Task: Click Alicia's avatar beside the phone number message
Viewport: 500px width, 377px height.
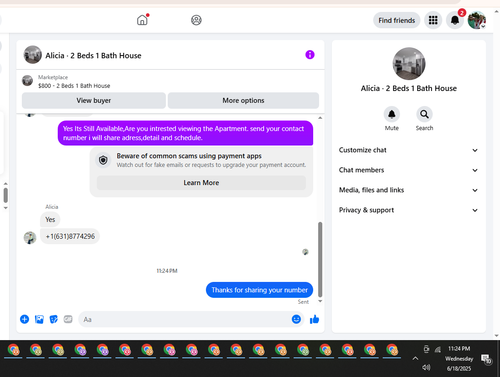Action: 30,238
